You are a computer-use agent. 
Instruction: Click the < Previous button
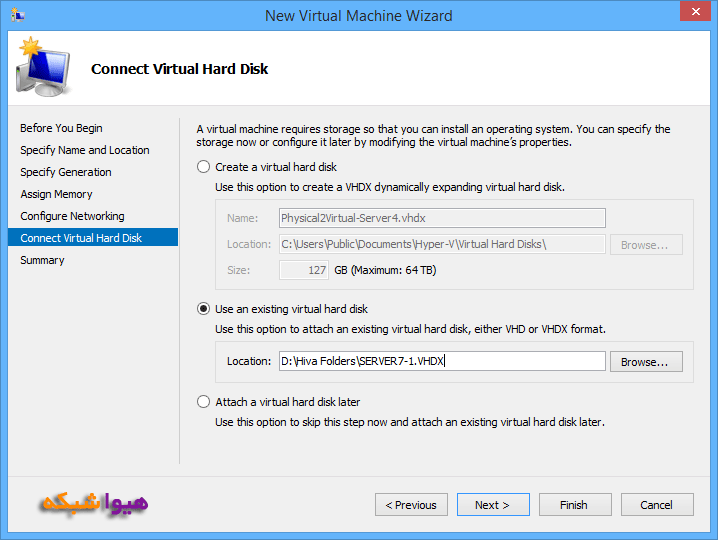pos(411,505)
